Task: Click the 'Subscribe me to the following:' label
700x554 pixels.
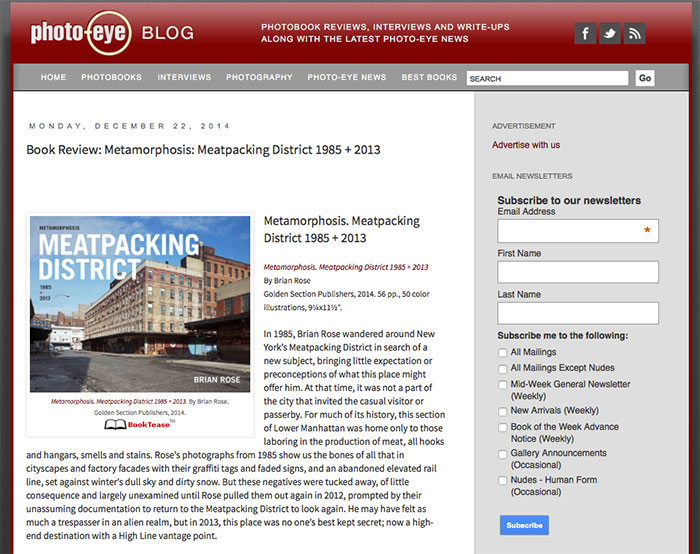Action: click(562, 335)
